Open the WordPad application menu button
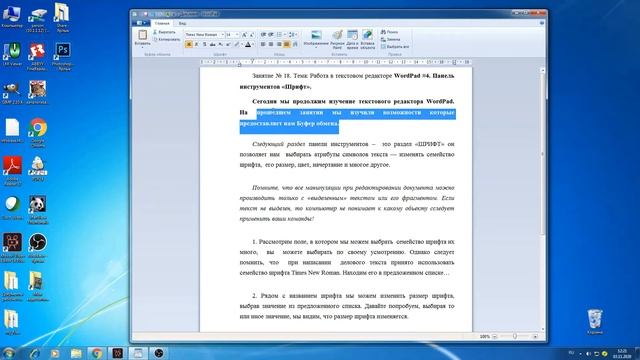640x360 pixels. (x=142, y=23)
